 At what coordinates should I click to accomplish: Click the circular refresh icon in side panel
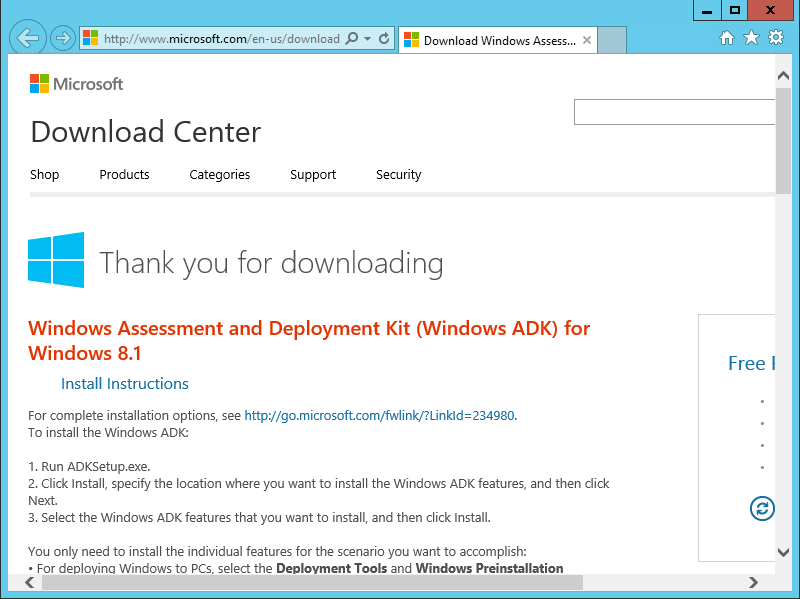click(x=762, y=508)
